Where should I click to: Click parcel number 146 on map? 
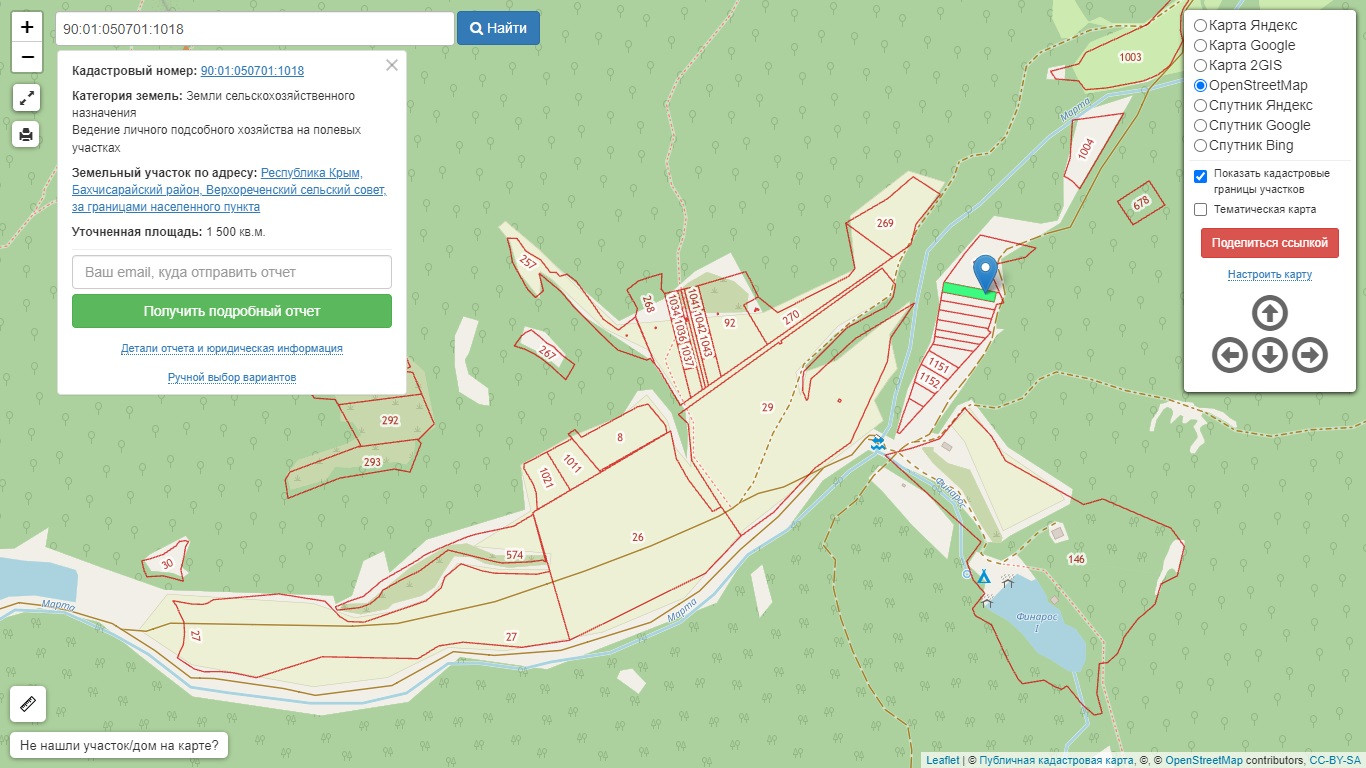point(1076,559)
